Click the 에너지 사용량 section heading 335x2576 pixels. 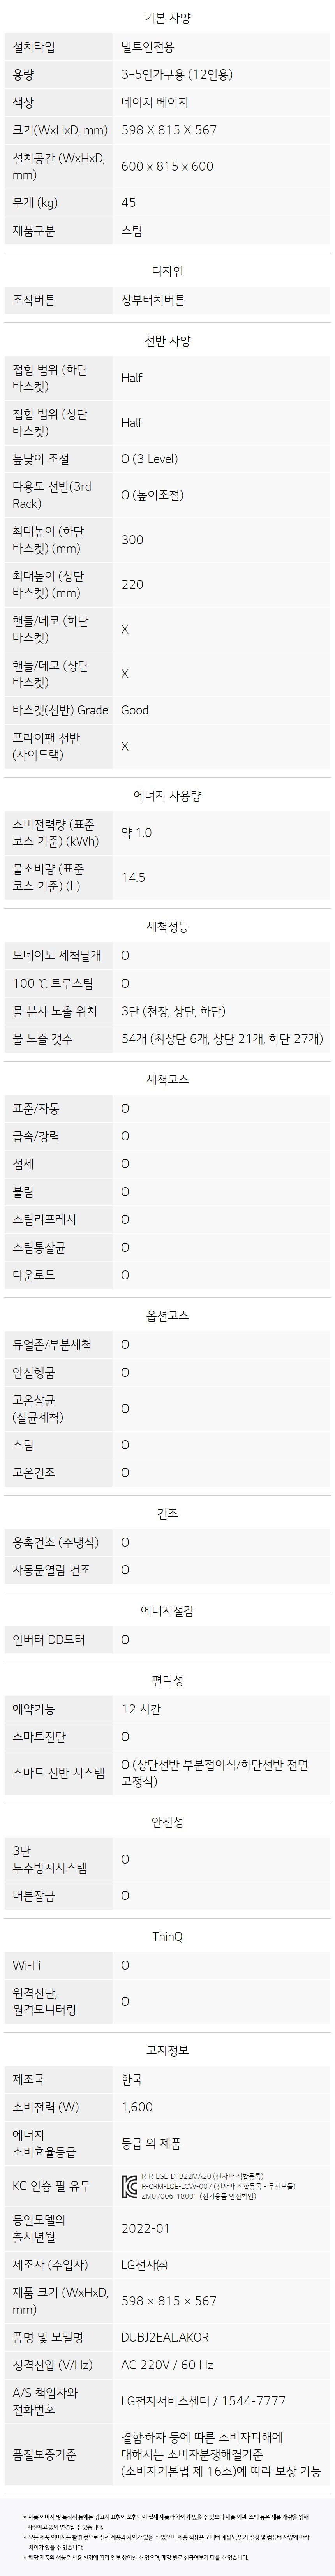click(167, 796)
